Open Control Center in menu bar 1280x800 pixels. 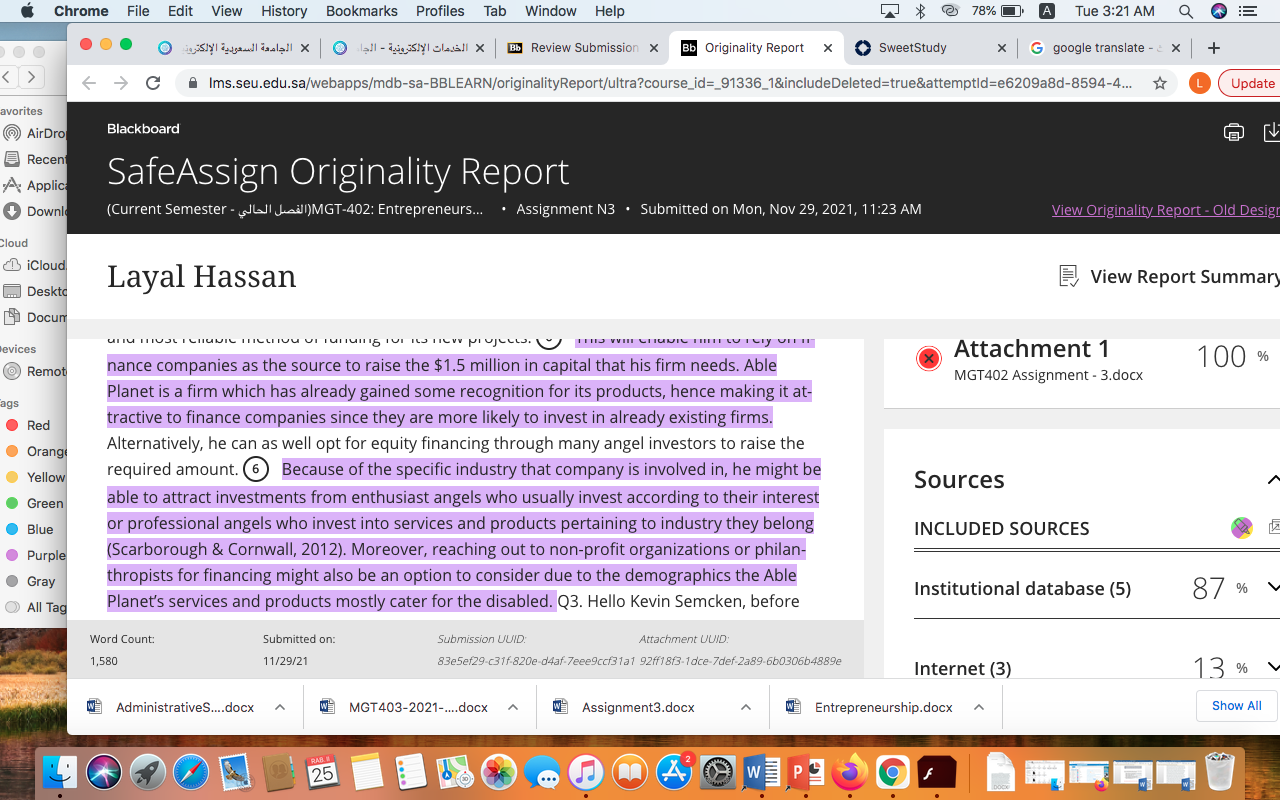tap(1247, 11)
